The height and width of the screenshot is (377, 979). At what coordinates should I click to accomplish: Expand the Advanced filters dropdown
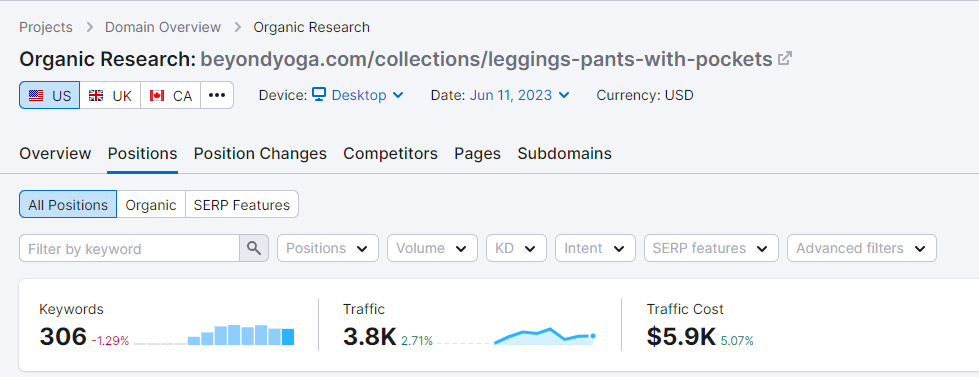point(862,248)
